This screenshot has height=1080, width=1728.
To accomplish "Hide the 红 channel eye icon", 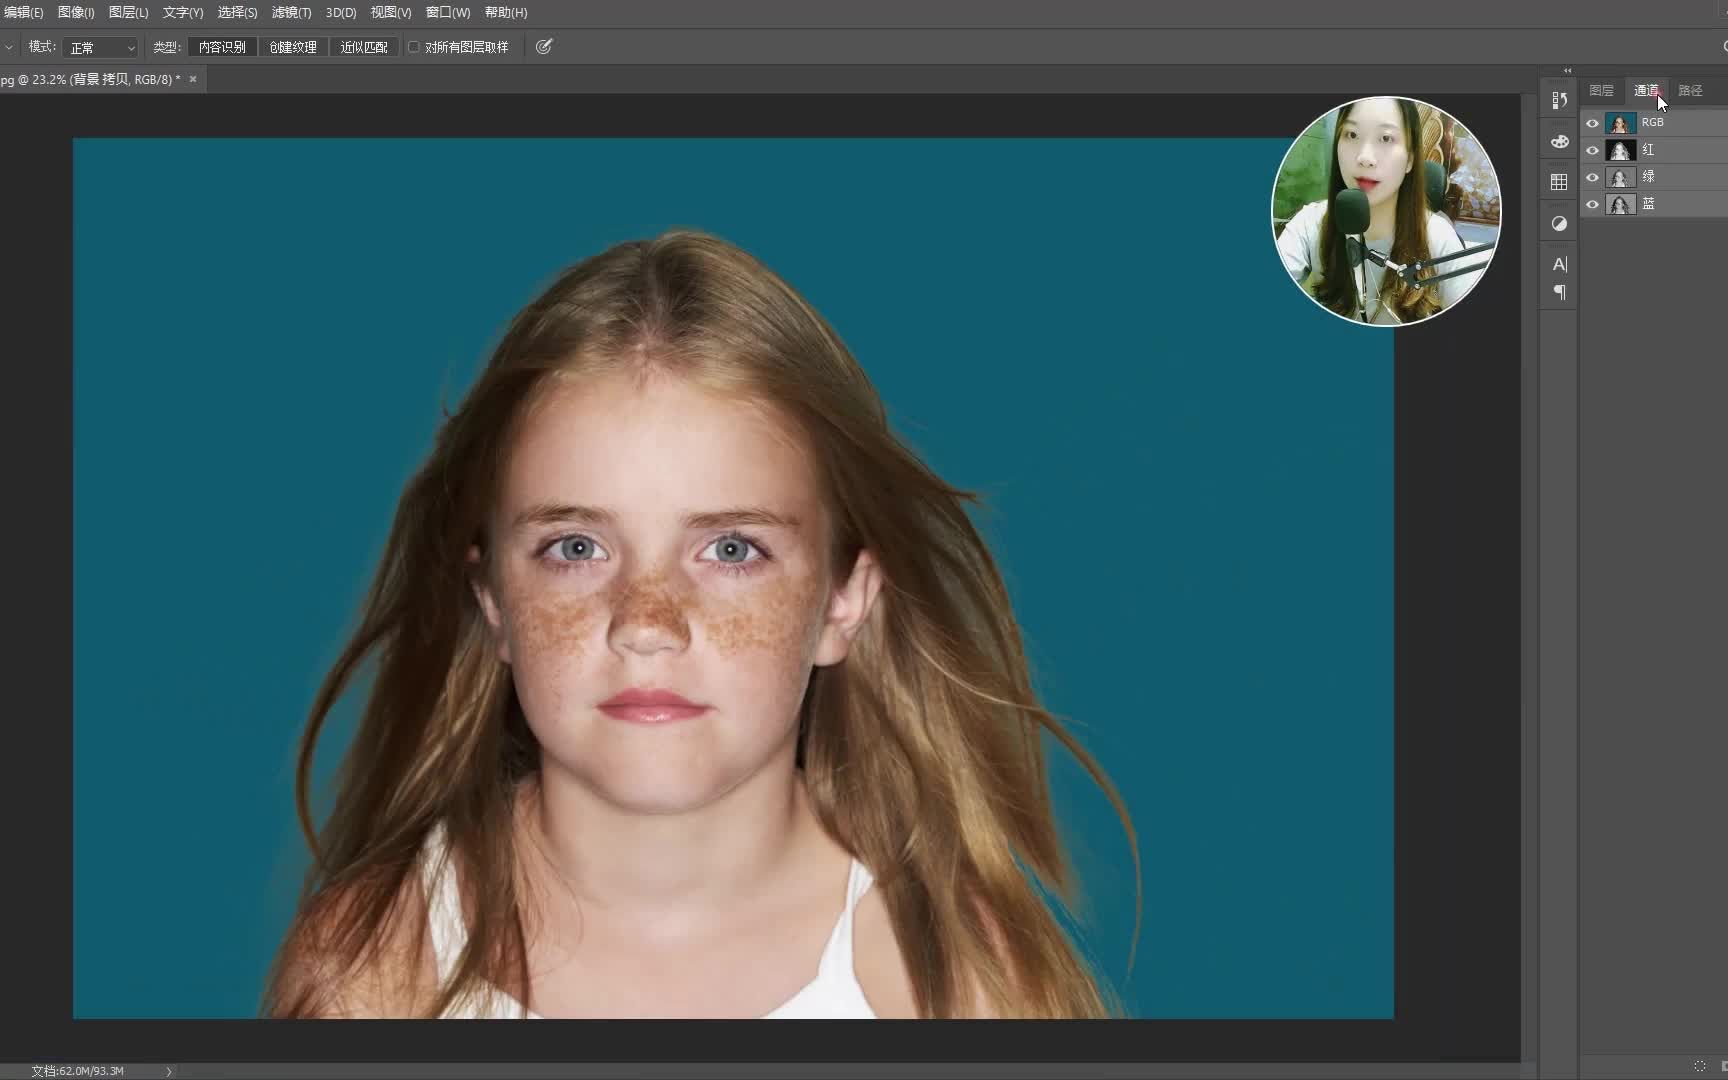I will coord(1592,151).
